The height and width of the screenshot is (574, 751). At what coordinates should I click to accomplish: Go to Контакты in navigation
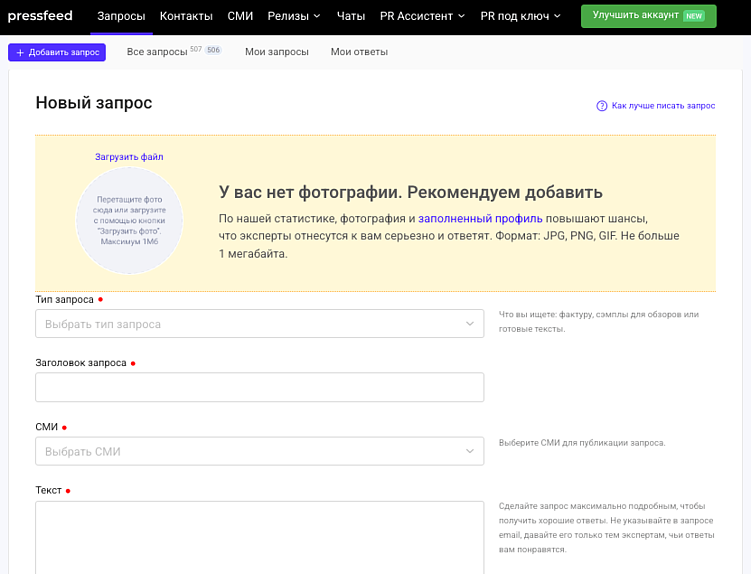point(186,16)
